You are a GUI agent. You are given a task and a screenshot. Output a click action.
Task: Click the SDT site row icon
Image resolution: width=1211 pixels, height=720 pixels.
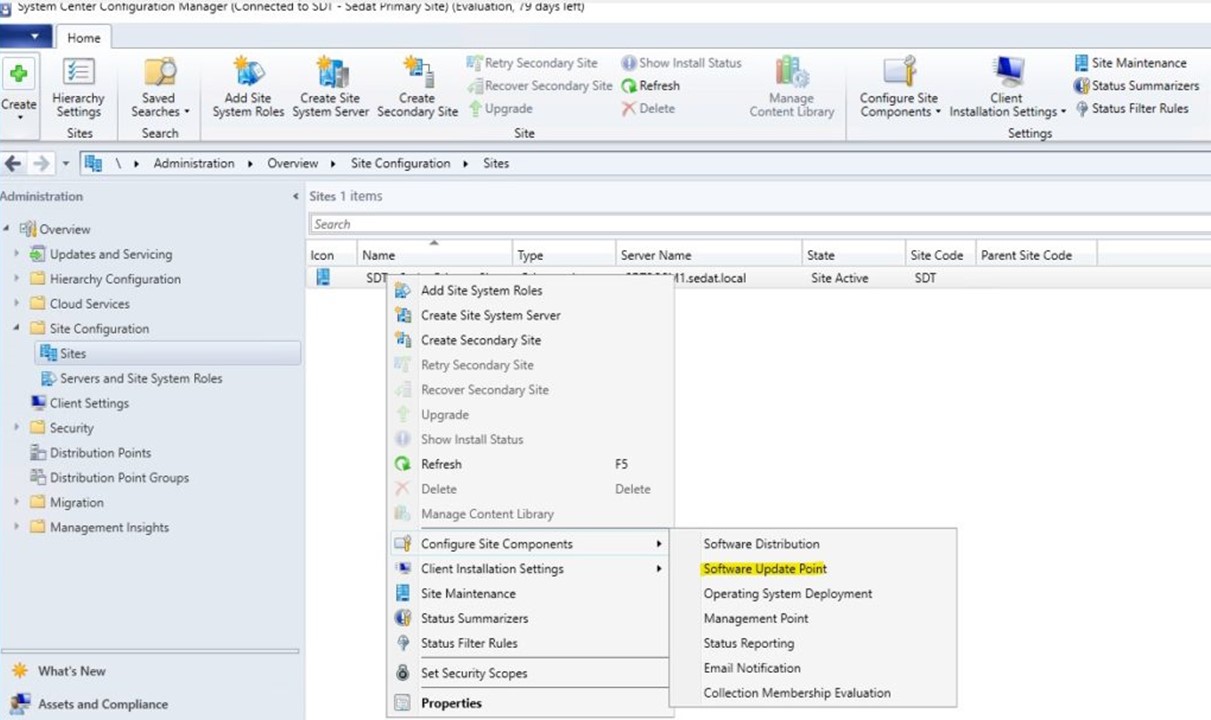point(323,278)
